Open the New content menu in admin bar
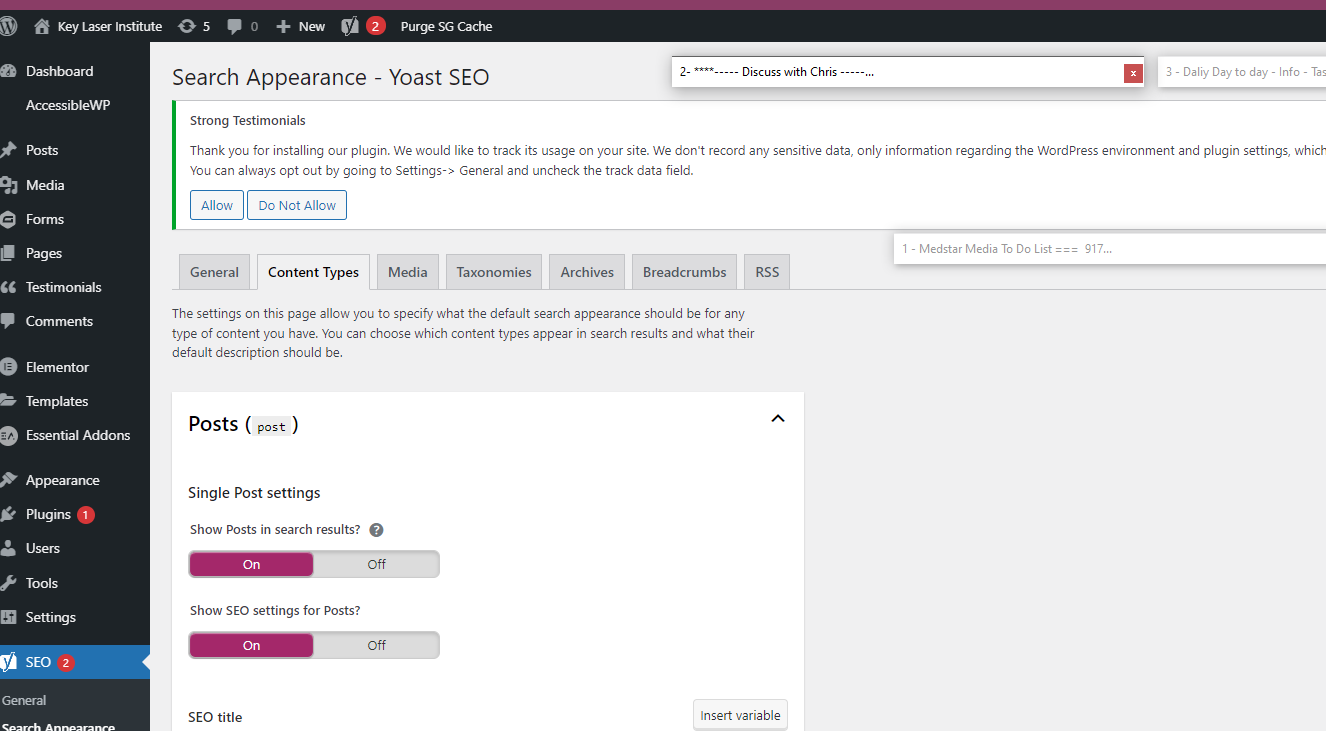Image resolution: width=1326 pixels, height=731 pixels. [301, 26]
